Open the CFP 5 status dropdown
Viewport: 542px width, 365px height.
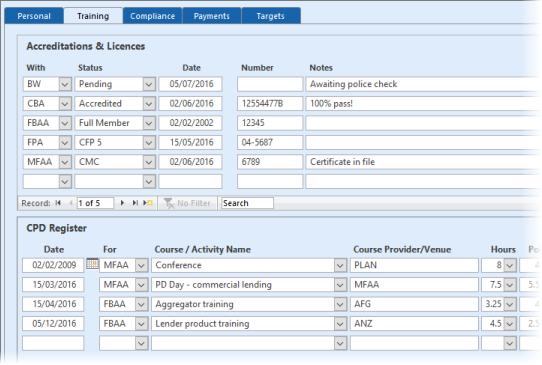click(x=149, y=142)
